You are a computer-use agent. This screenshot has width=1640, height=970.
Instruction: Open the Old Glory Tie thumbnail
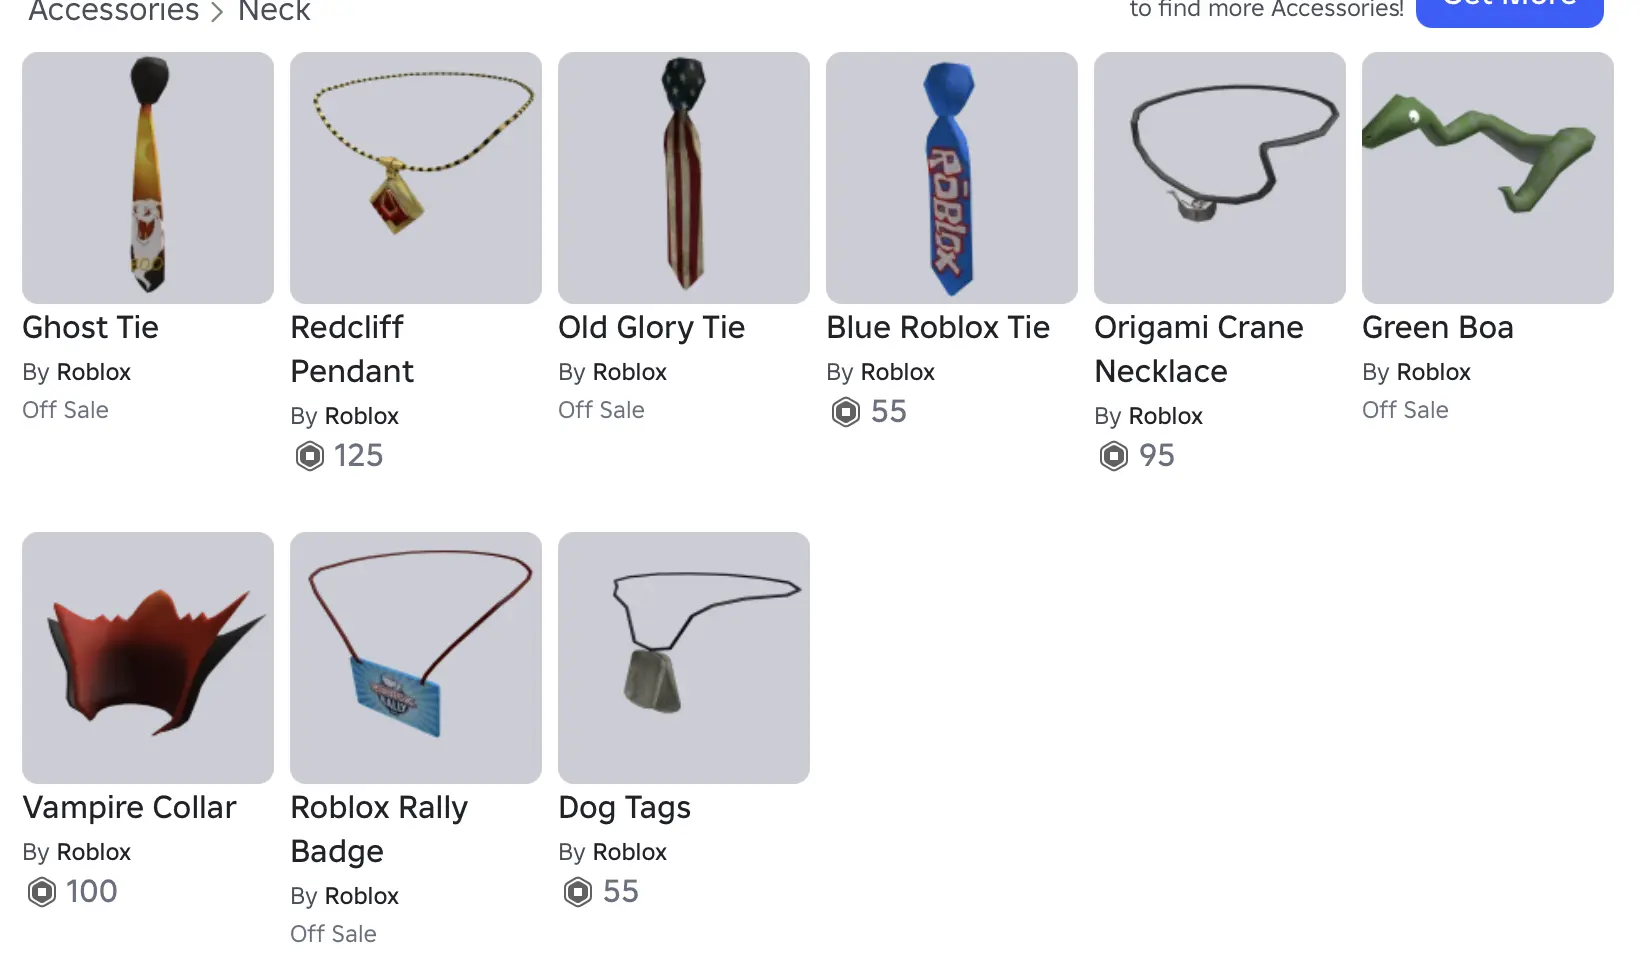click(684, 178)
